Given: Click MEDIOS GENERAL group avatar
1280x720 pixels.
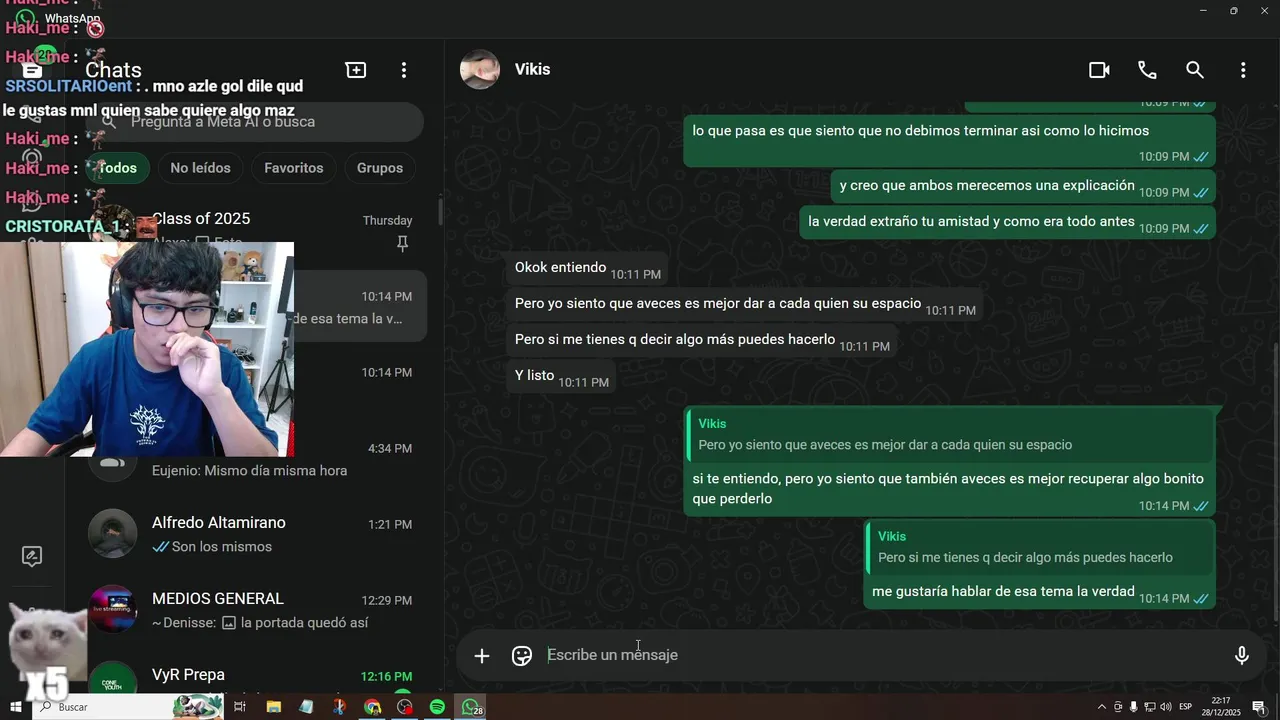Looking at the screenshot, I should click(x=112, y=610).
